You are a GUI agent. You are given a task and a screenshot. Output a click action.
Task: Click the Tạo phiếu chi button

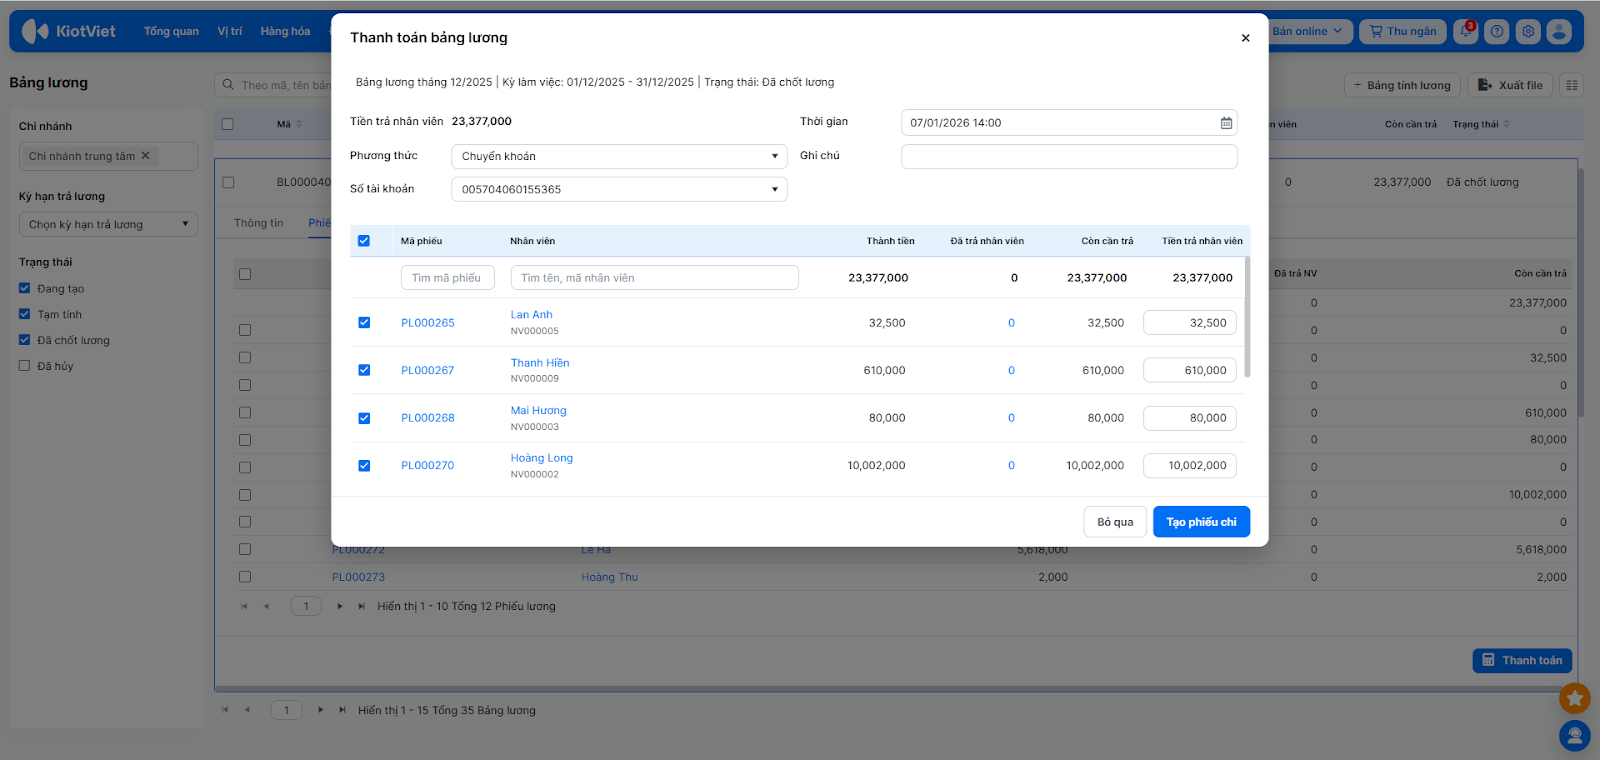[1201, 522]
